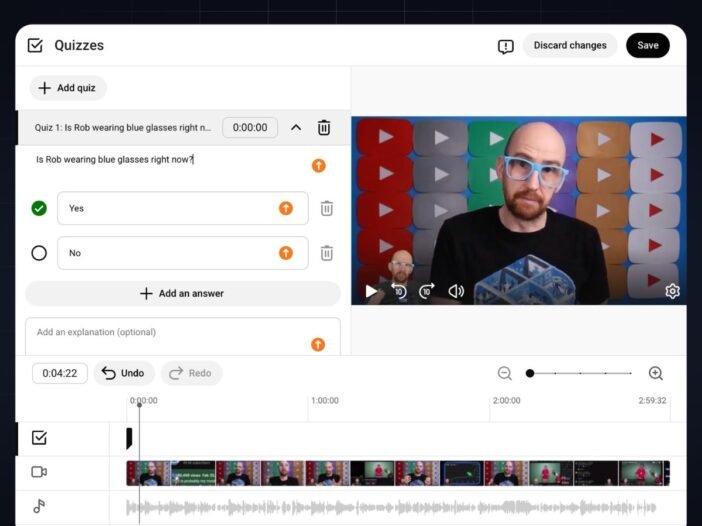Collapse the Quiz 1 panel
Image resolution: width=702 pixels, height=526 pixels.
pyautogui.click(x=296, y=128)
